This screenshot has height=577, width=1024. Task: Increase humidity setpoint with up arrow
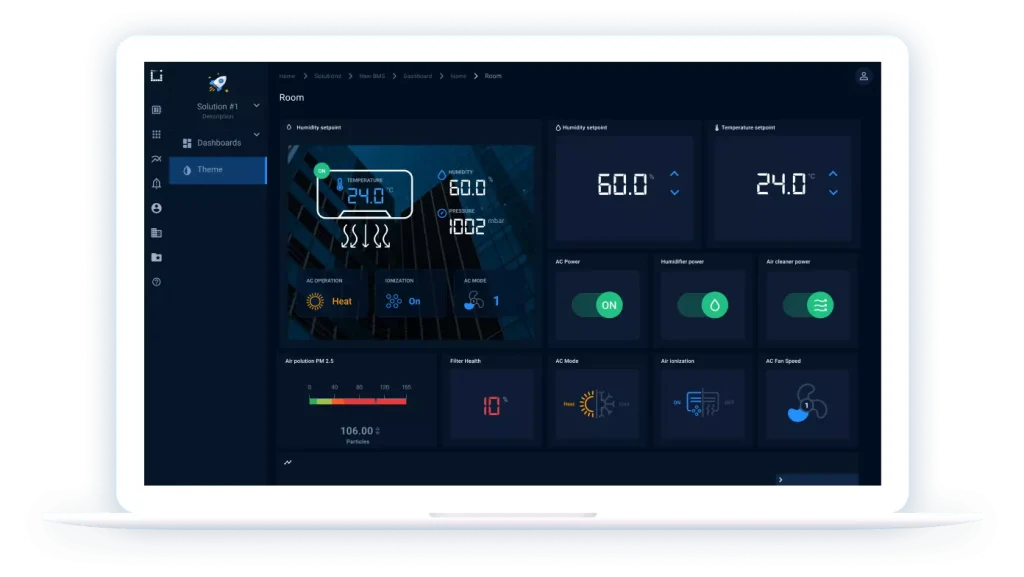click(x=675, y=174)
